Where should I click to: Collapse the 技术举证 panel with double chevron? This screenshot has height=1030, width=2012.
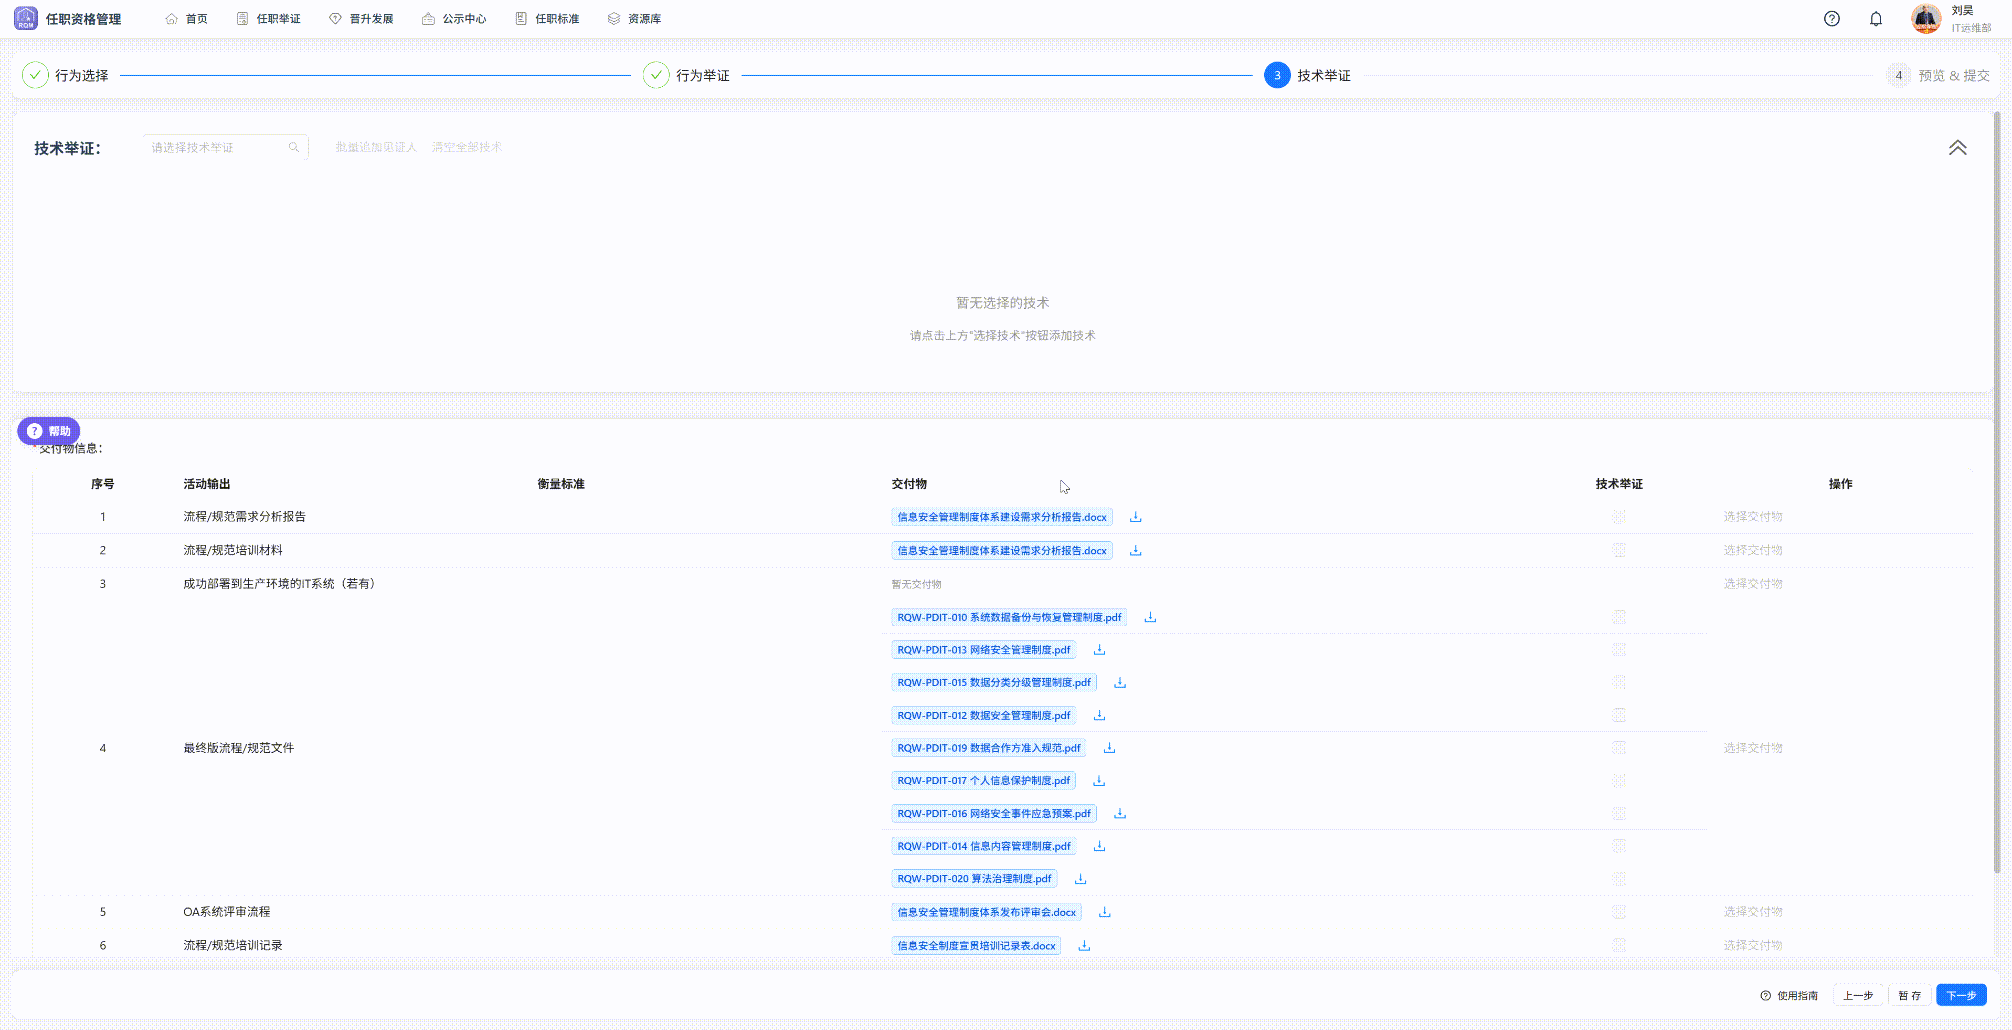[x=1957, y=148]
